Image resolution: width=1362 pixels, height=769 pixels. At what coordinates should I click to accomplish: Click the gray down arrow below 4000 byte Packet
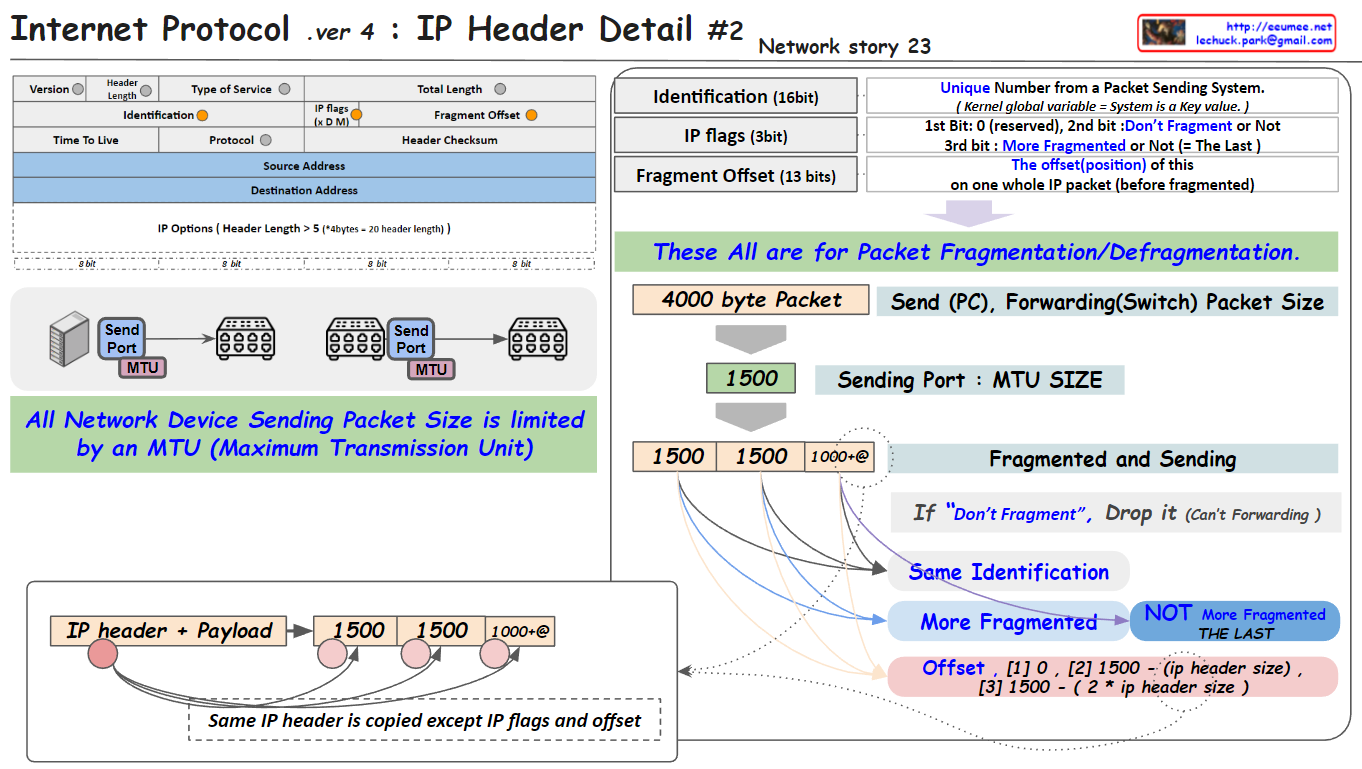750,338
